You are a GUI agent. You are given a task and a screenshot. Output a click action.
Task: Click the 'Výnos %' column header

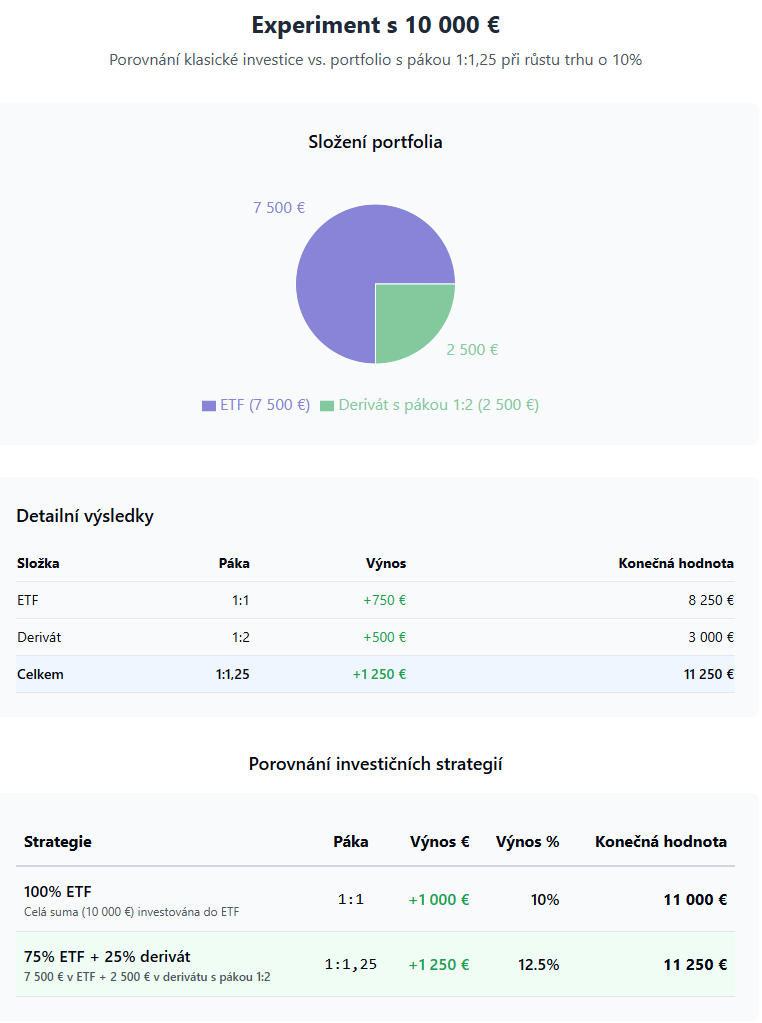(527, 842)
